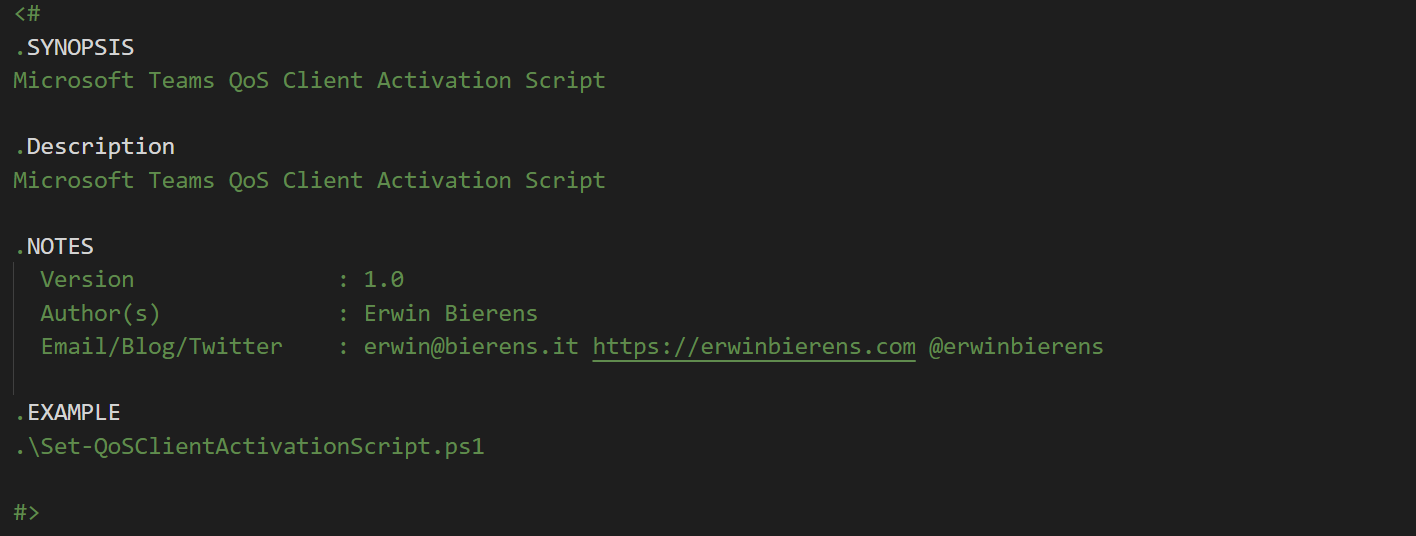Click the .EXAMPLE help keyword
Image resolution: width=1416 pixels, height=536 pixels.
(67, 413)
